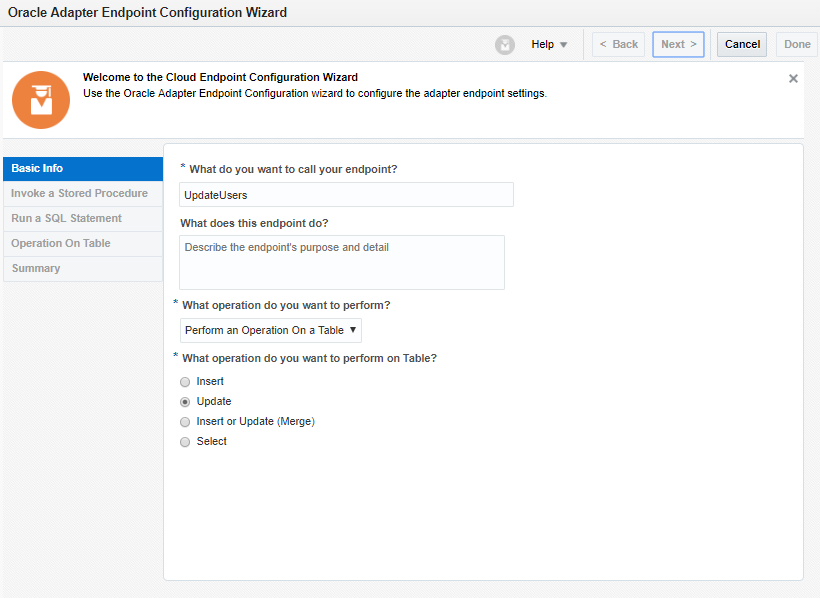The image size is (820, 598).
Task: Click the Done button
Action: click(797, 45)
